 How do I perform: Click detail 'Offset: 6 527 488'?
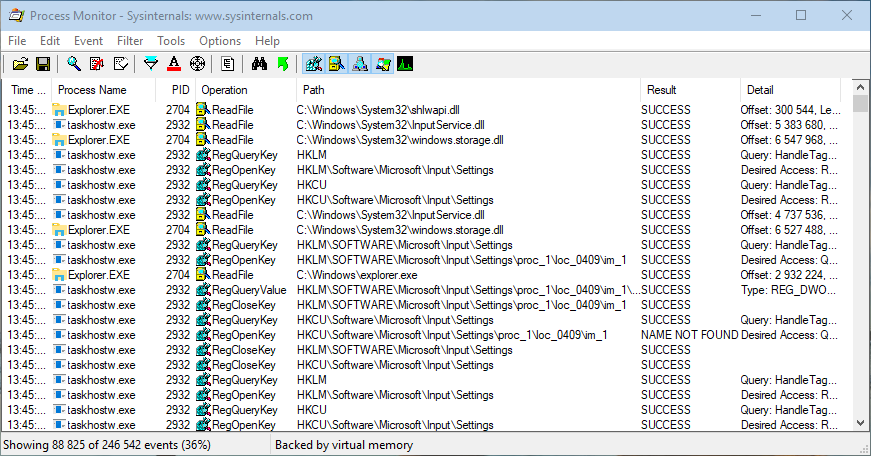(x=789, y=230)
